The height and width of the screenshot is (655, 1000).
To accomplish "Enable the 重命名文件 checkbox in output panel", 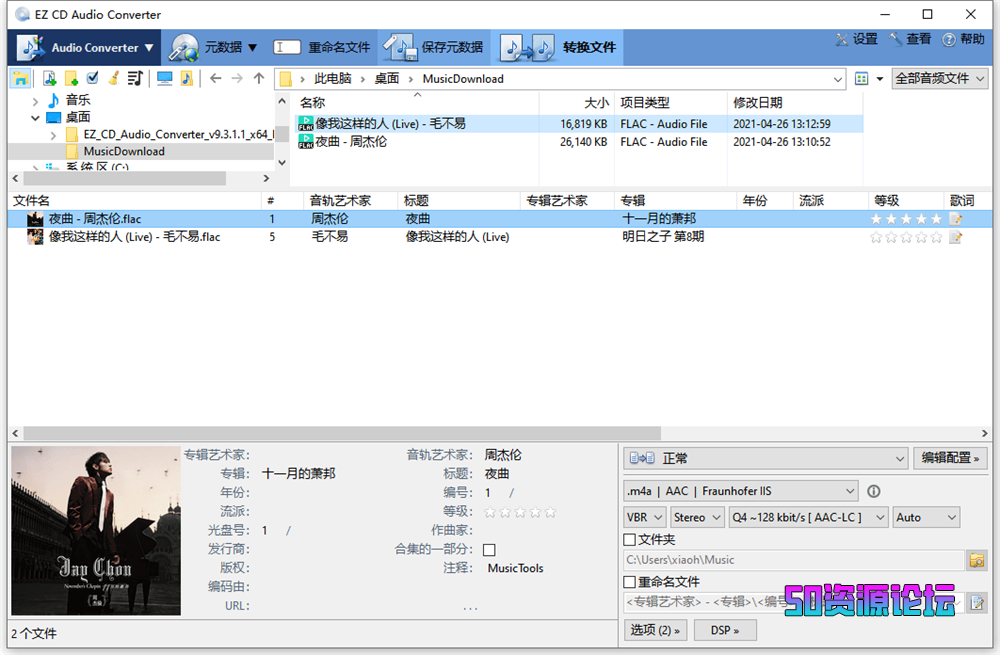I will point(629,582).
